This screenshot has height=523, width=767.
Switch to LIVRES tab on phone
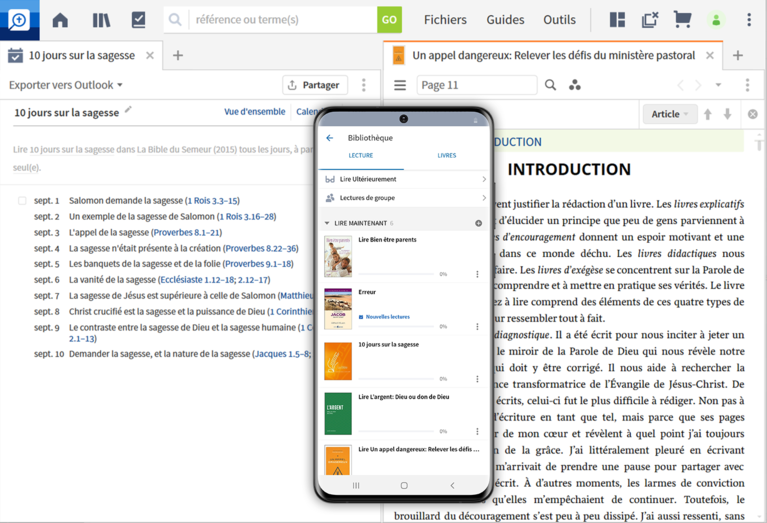pyautogui.click(x=447, y=156)
